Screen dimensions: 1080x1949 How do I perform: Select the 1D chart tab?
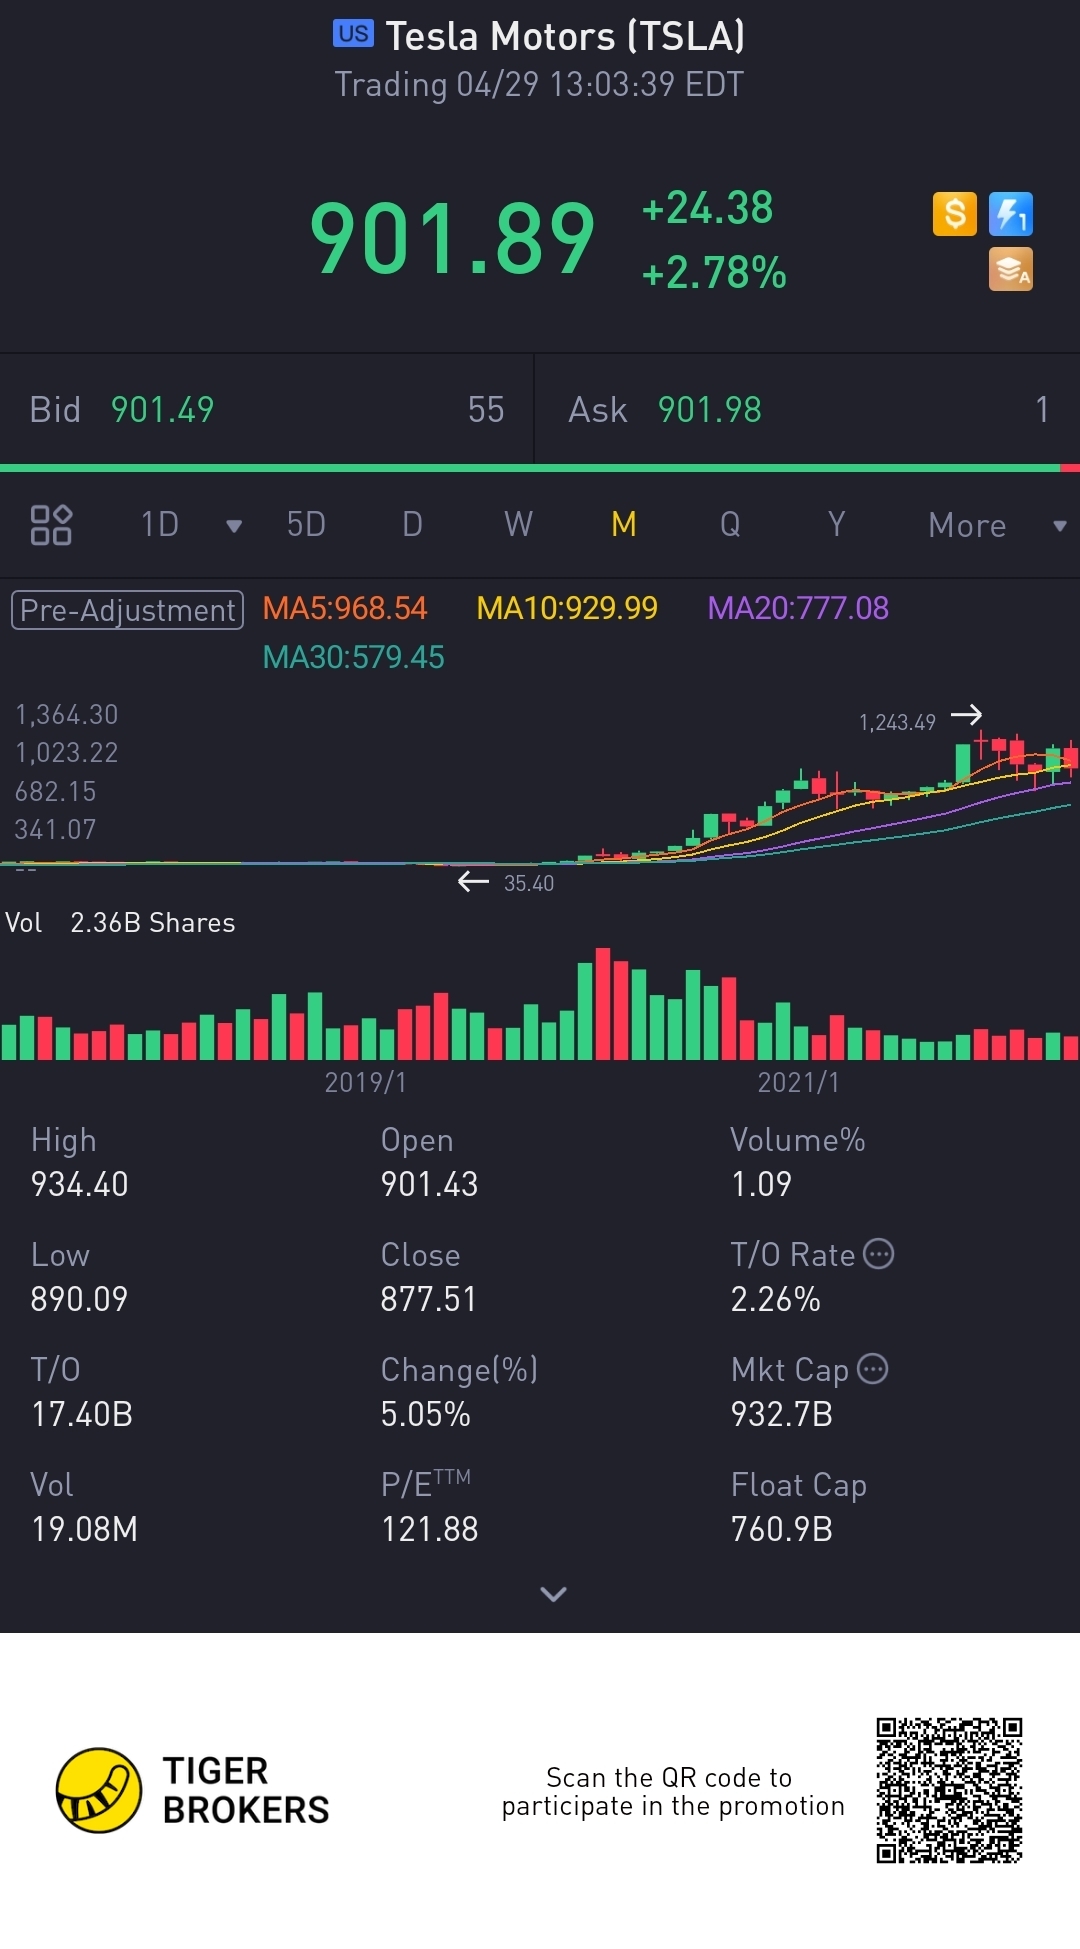tap(160, 524)
